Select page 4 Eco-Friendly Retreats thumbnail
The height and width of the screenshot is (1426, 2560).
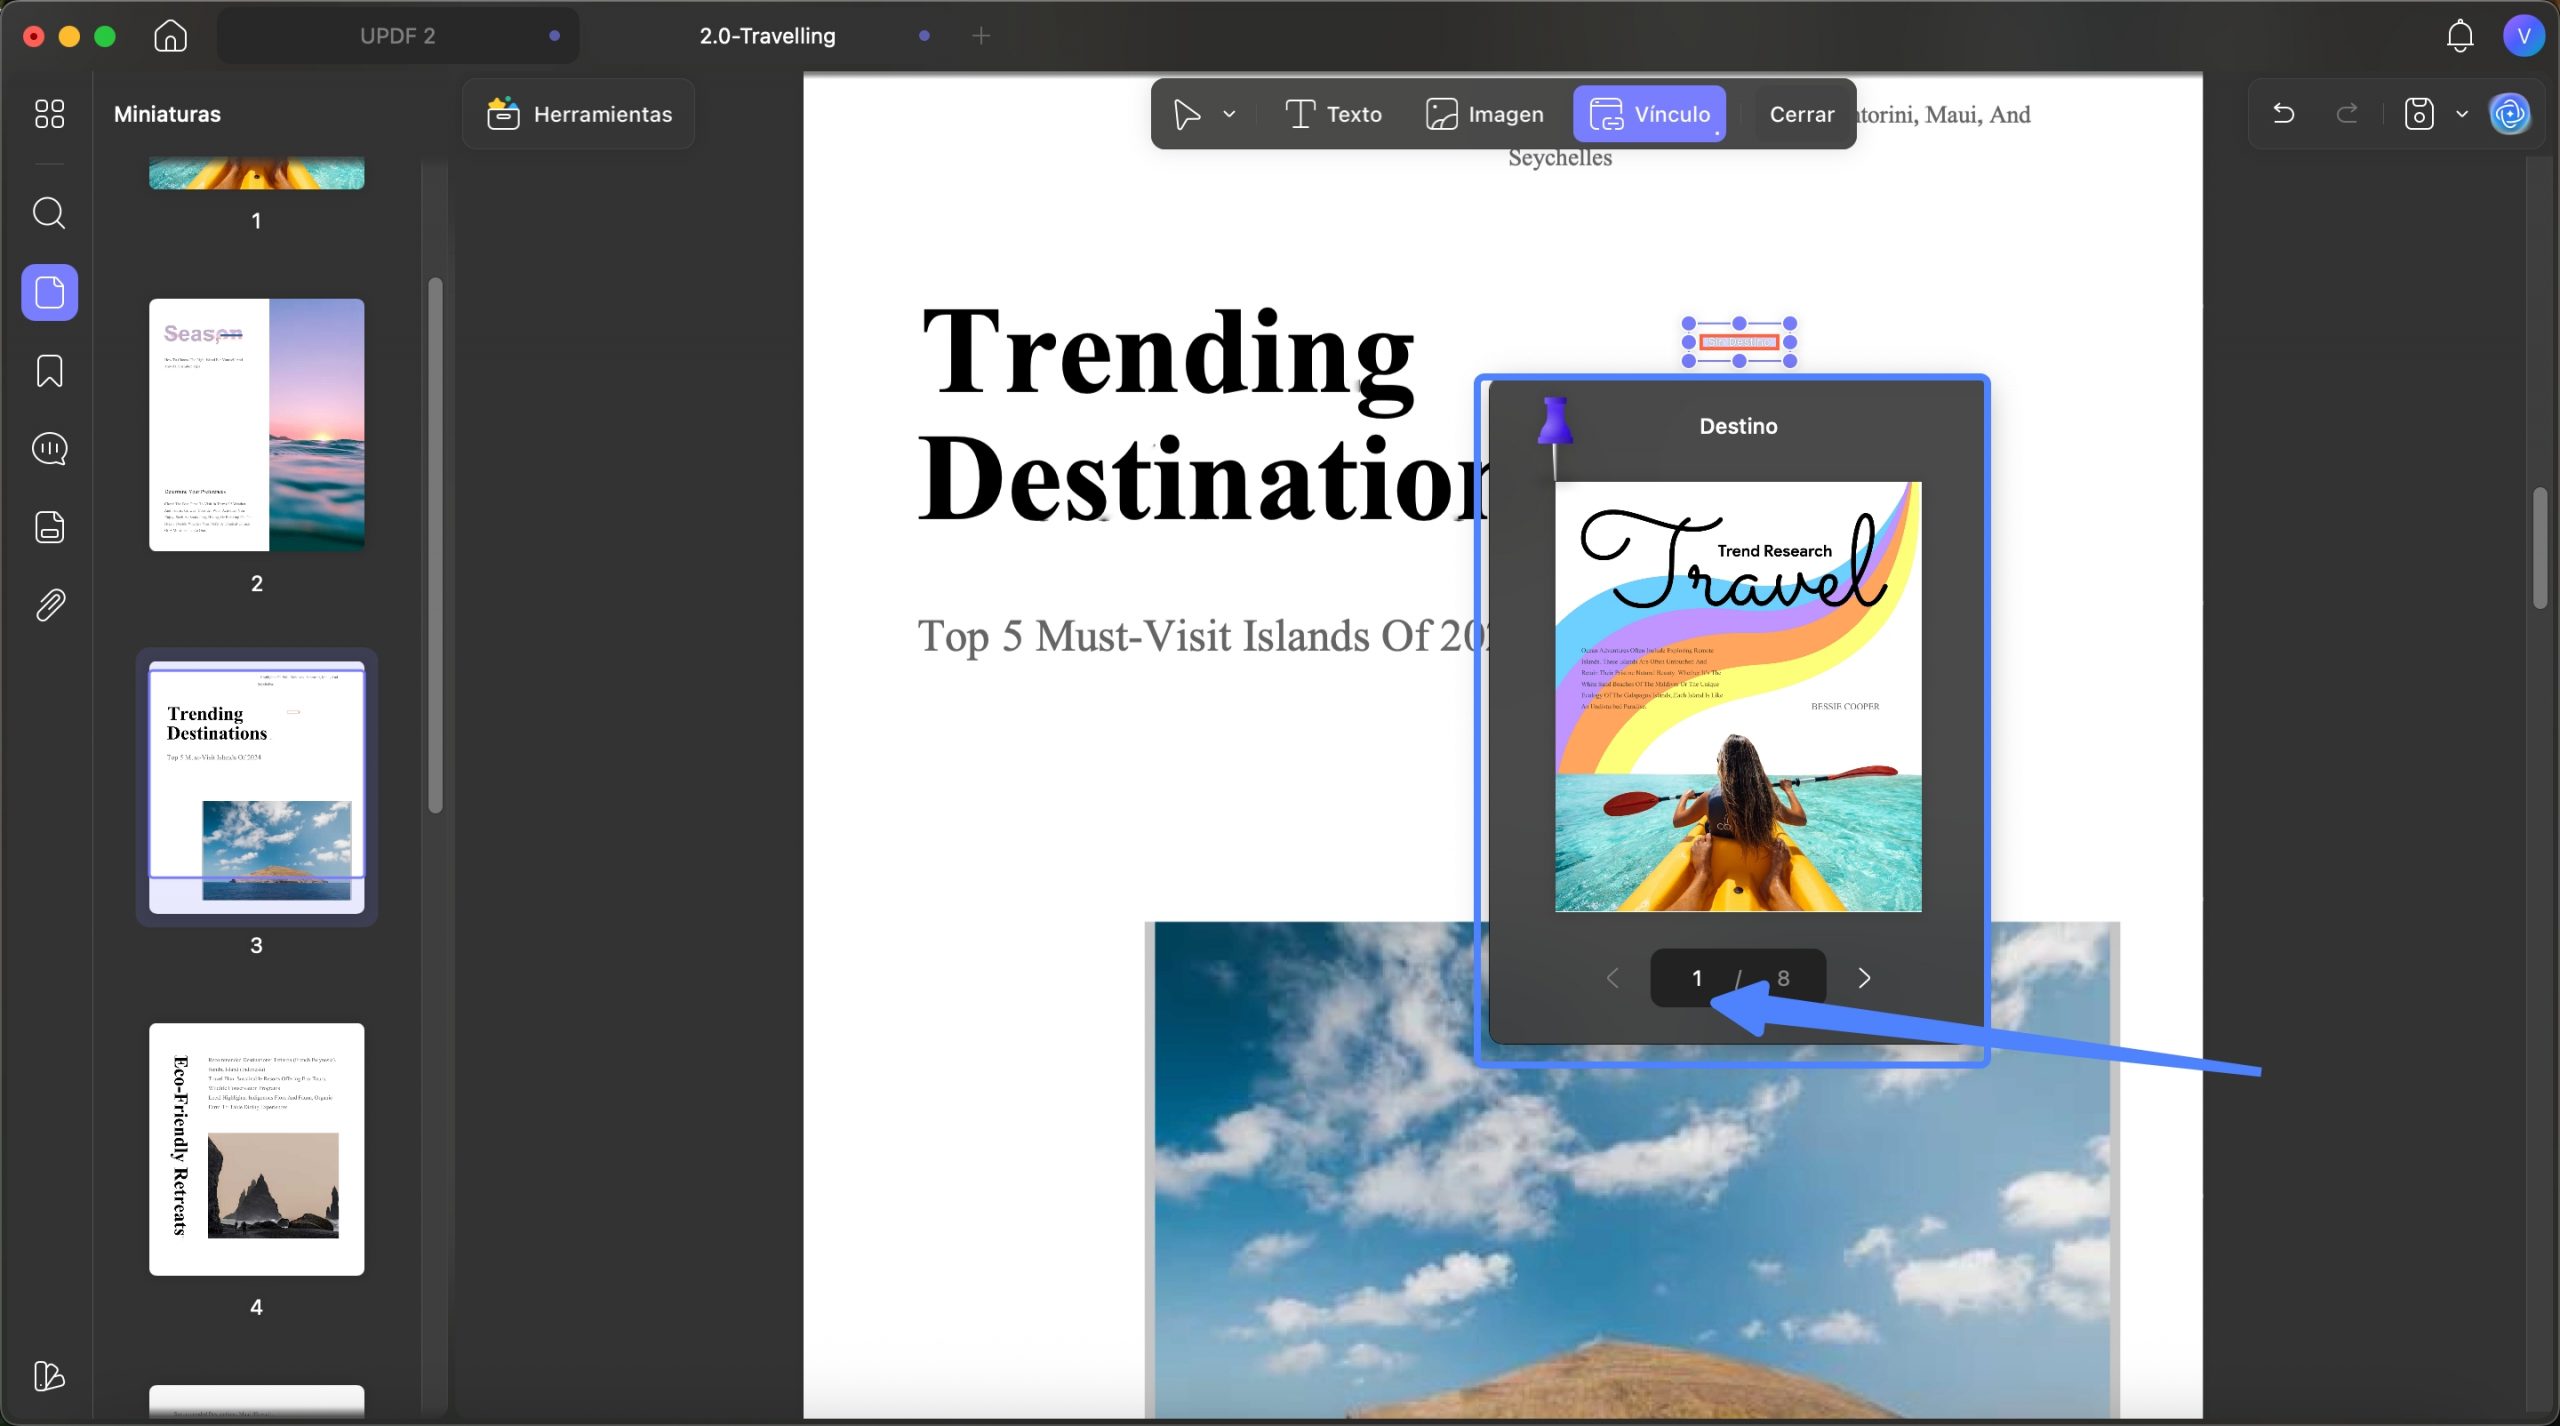tap(256, 1149)
